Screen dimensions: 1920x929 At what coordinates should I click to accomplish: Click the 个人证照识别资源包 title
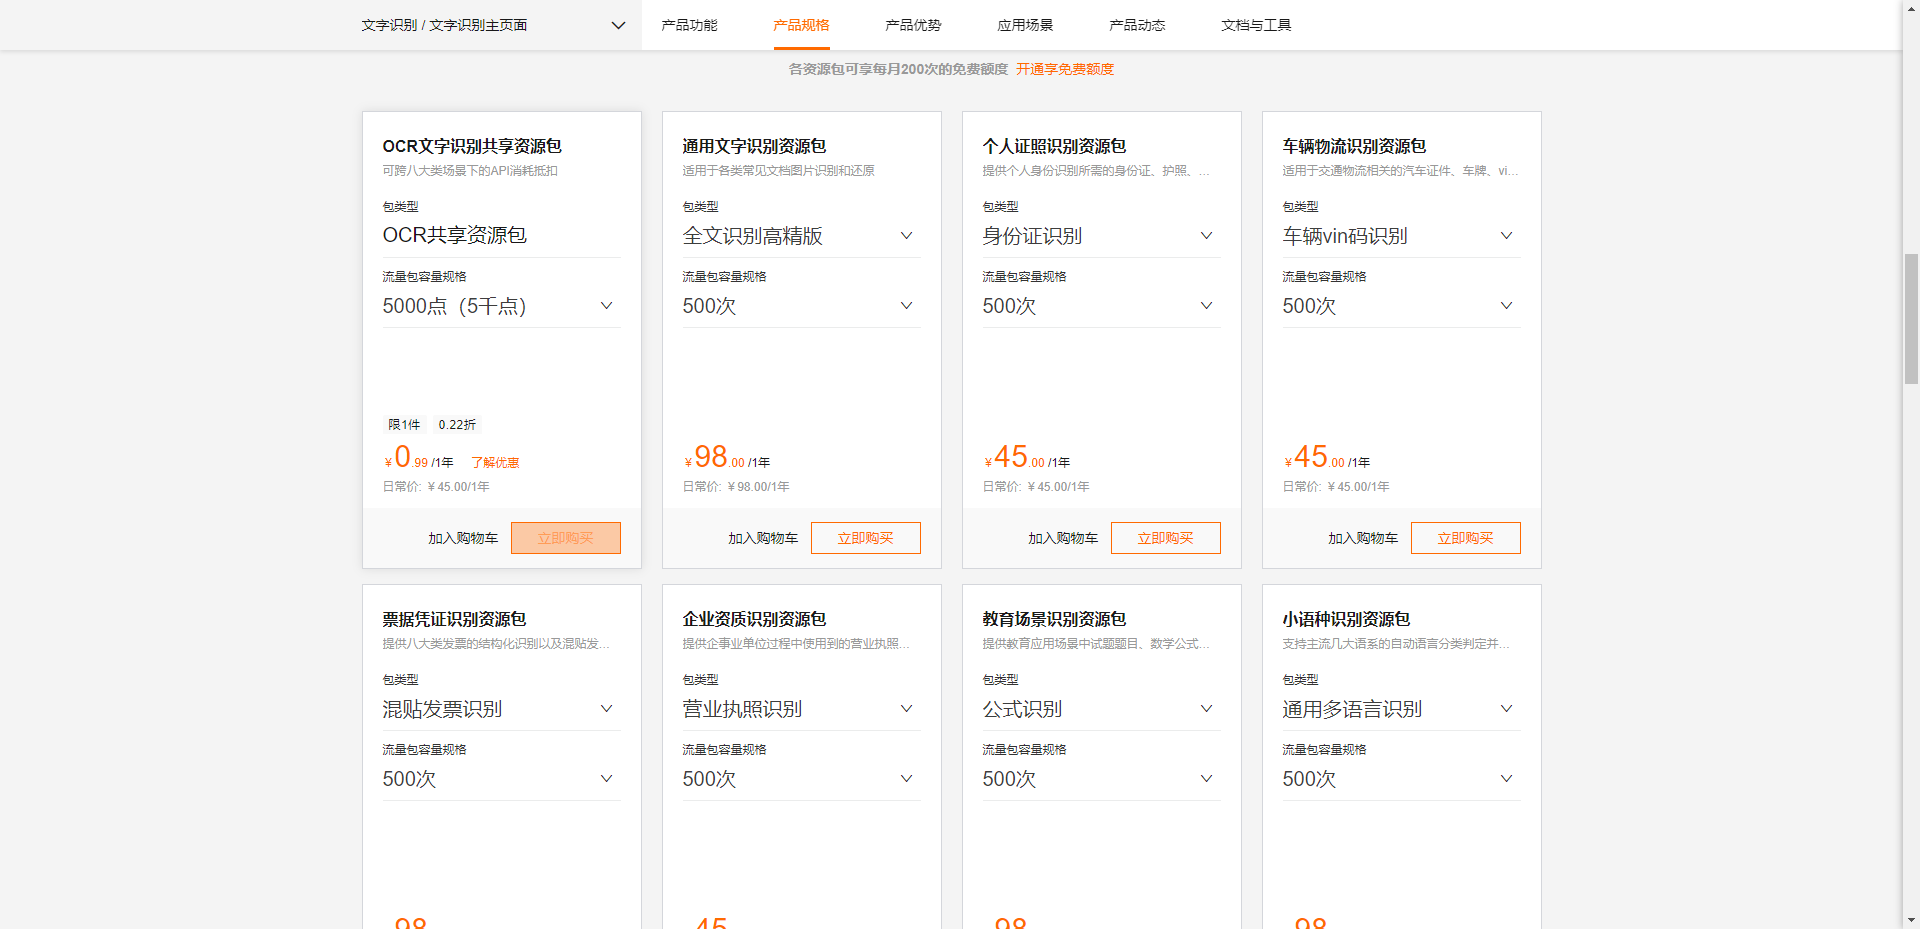point(1054,146)
